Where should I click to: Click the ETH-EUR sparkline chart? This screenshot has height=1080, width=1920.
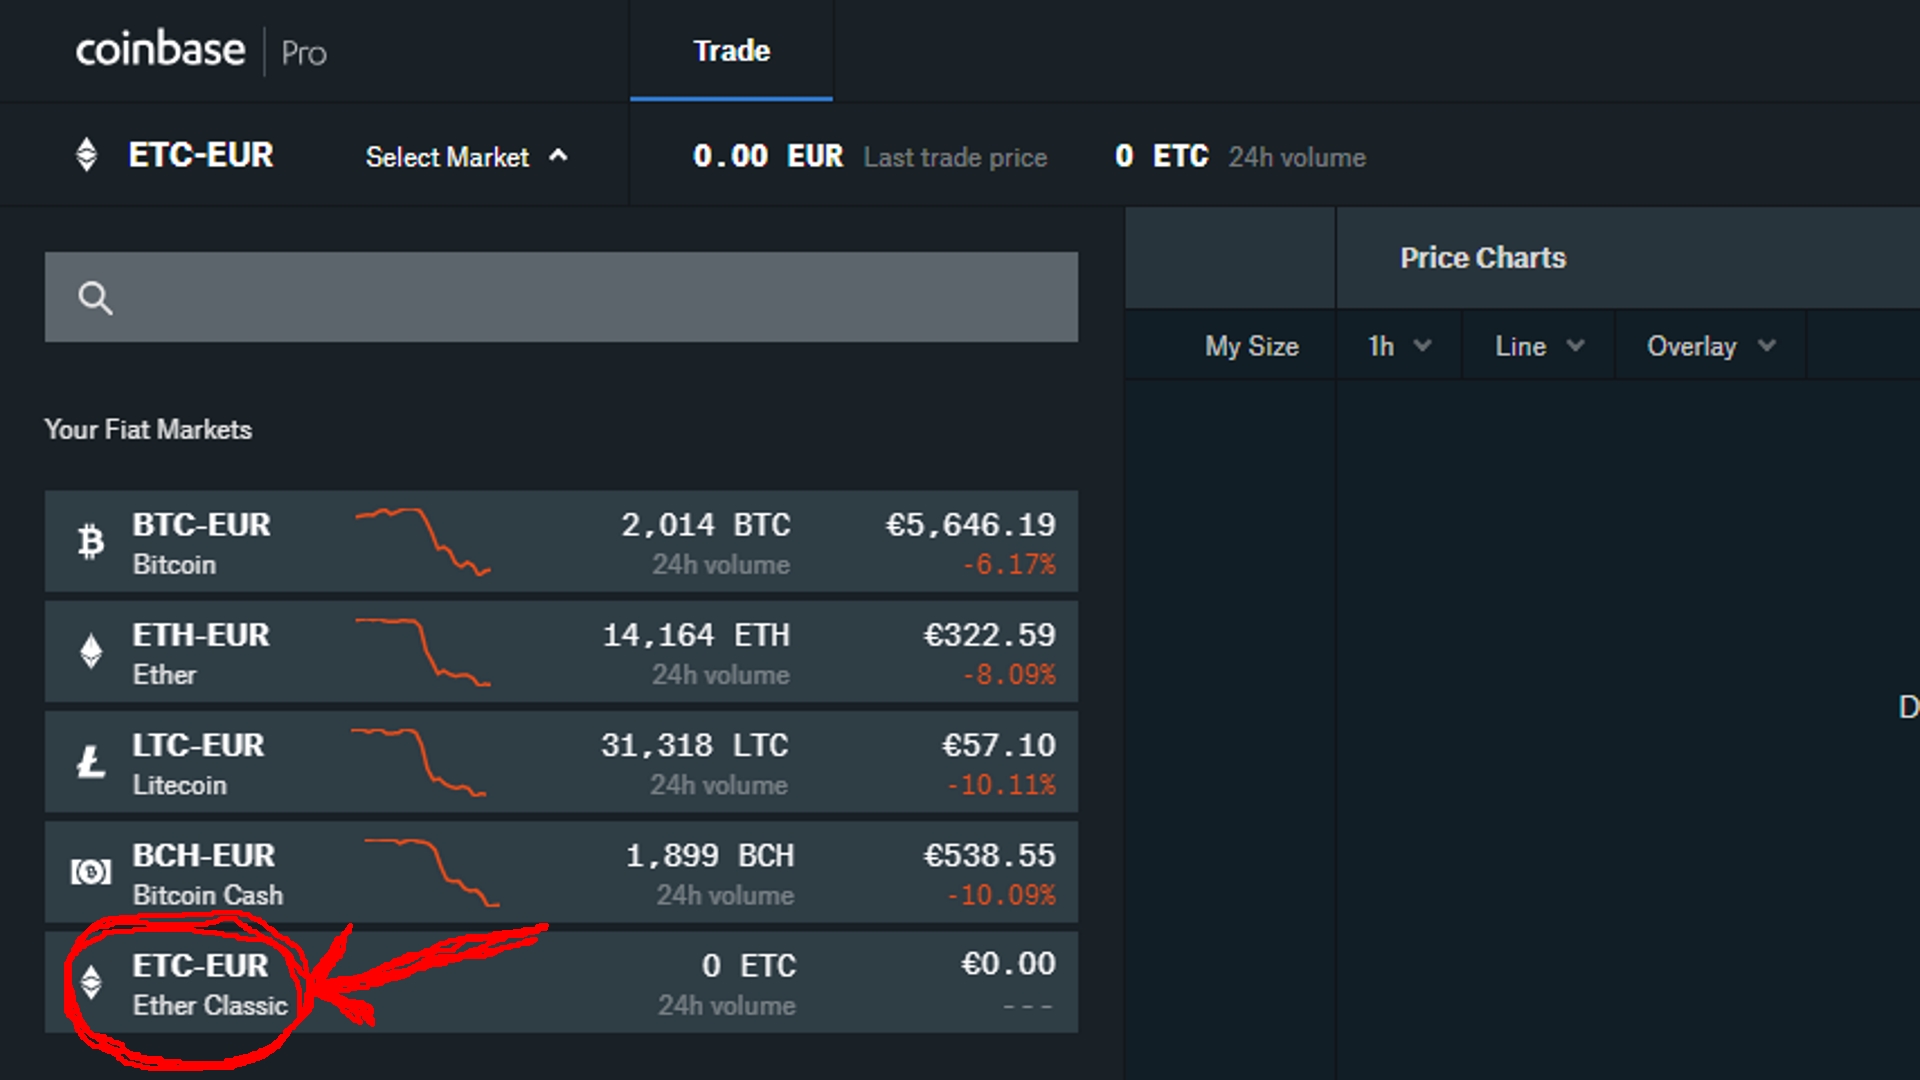(422, 652)
